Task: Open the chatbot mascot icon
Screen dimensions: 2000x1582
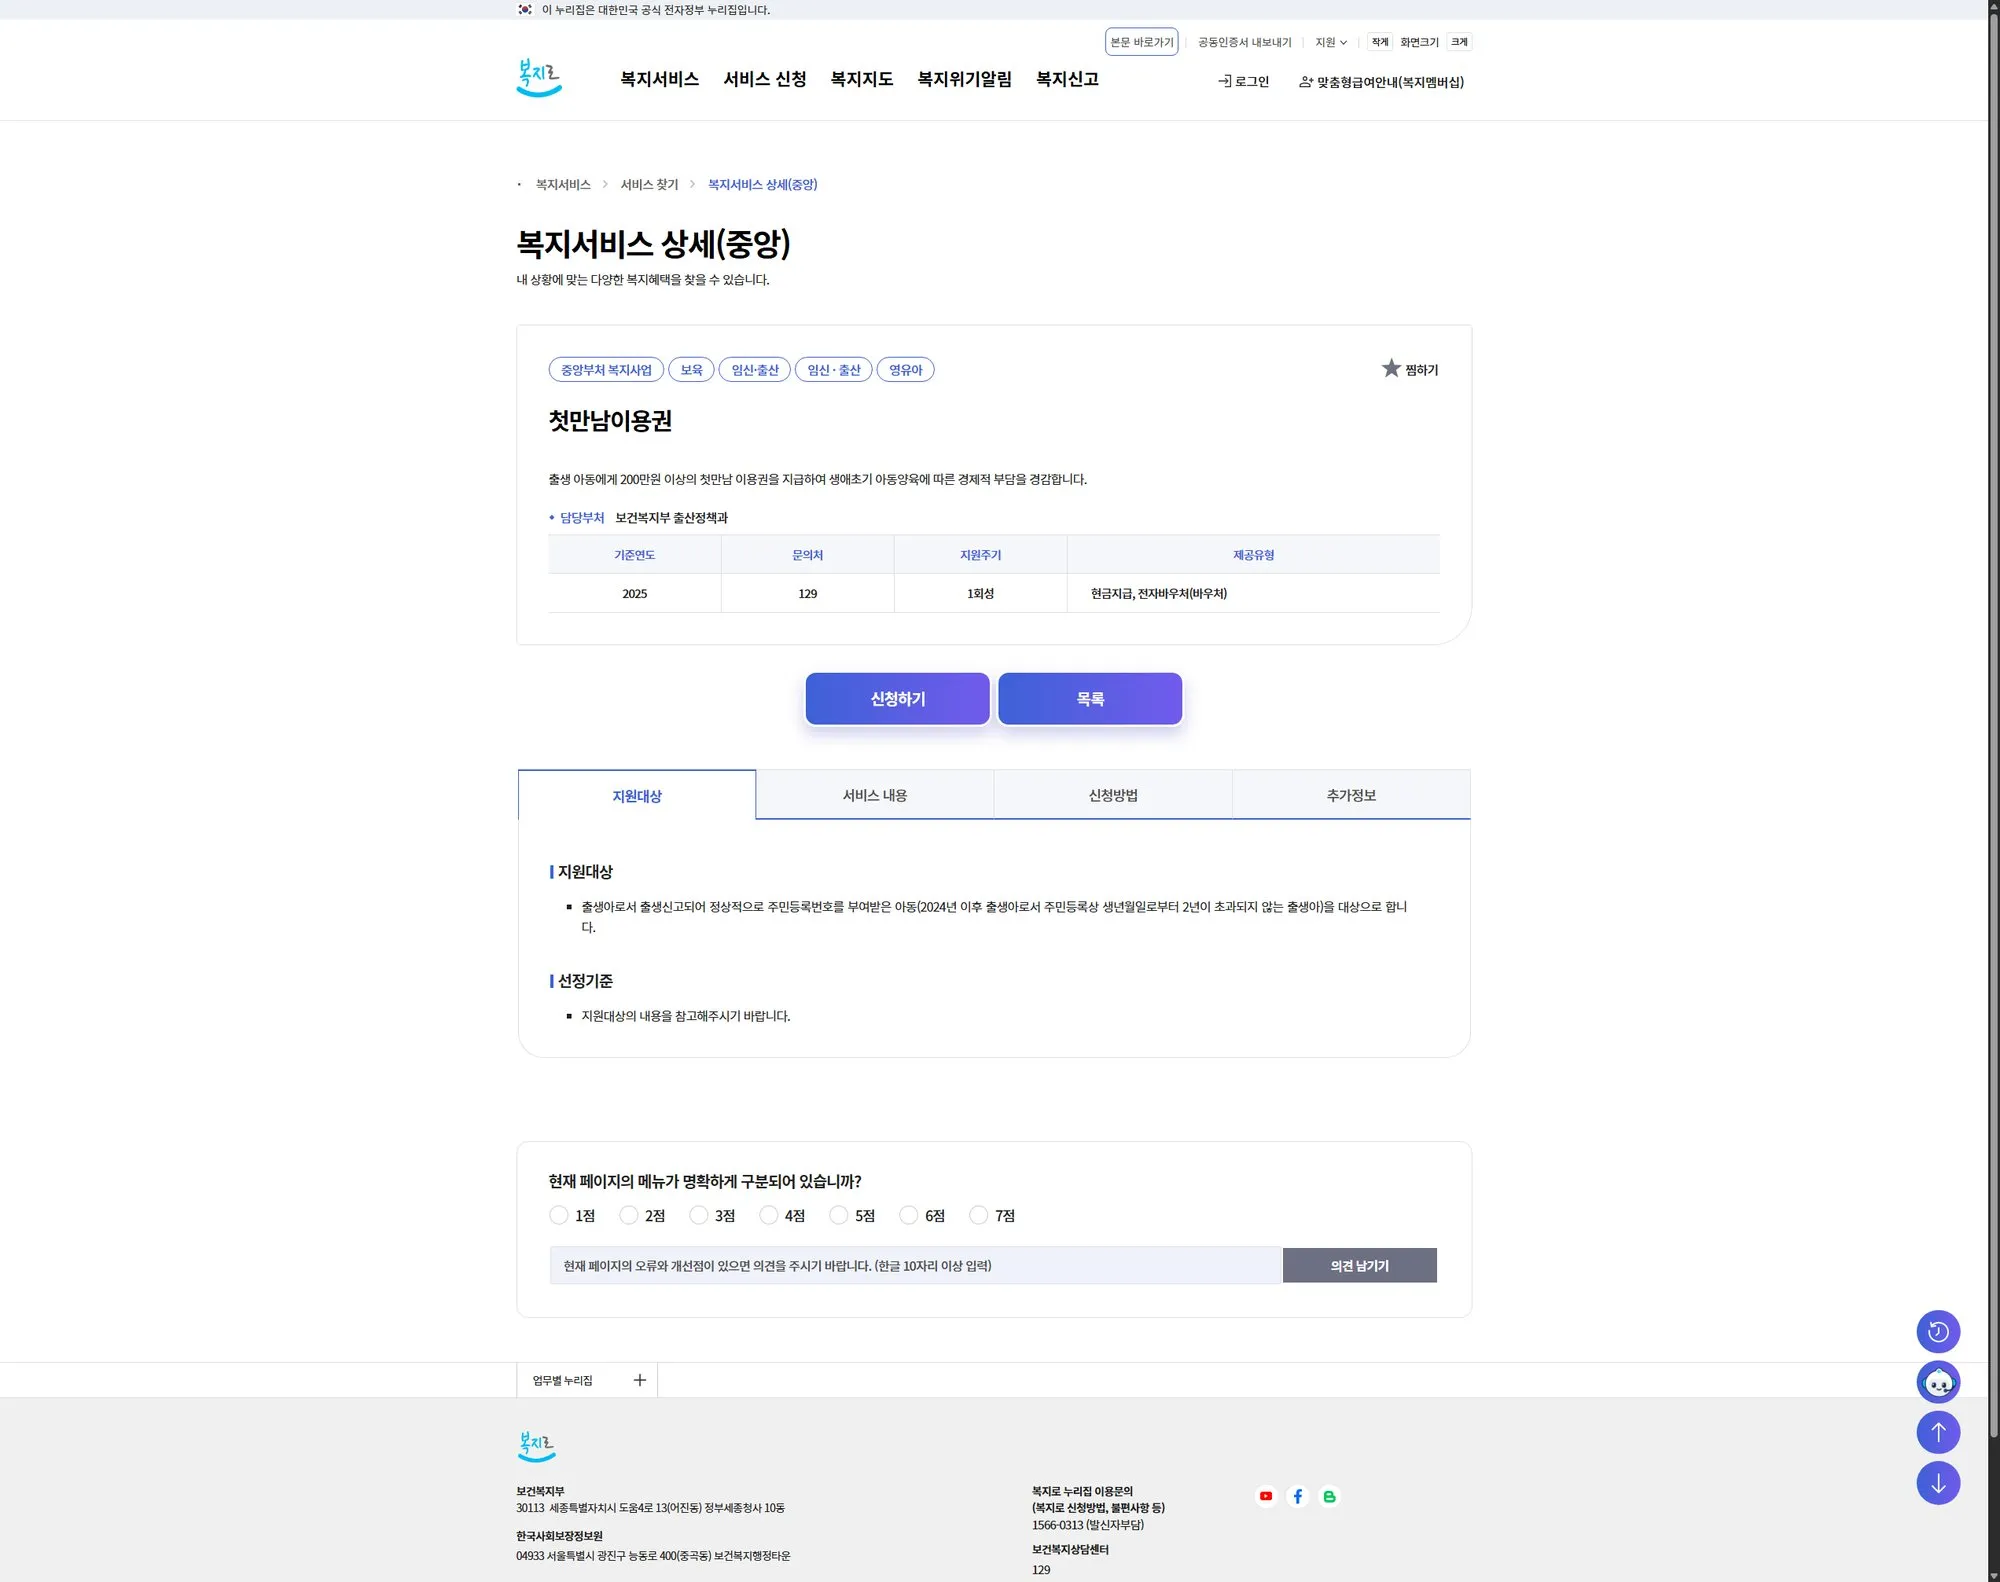Action: pyautogui.click(x=1937, y=1382)
